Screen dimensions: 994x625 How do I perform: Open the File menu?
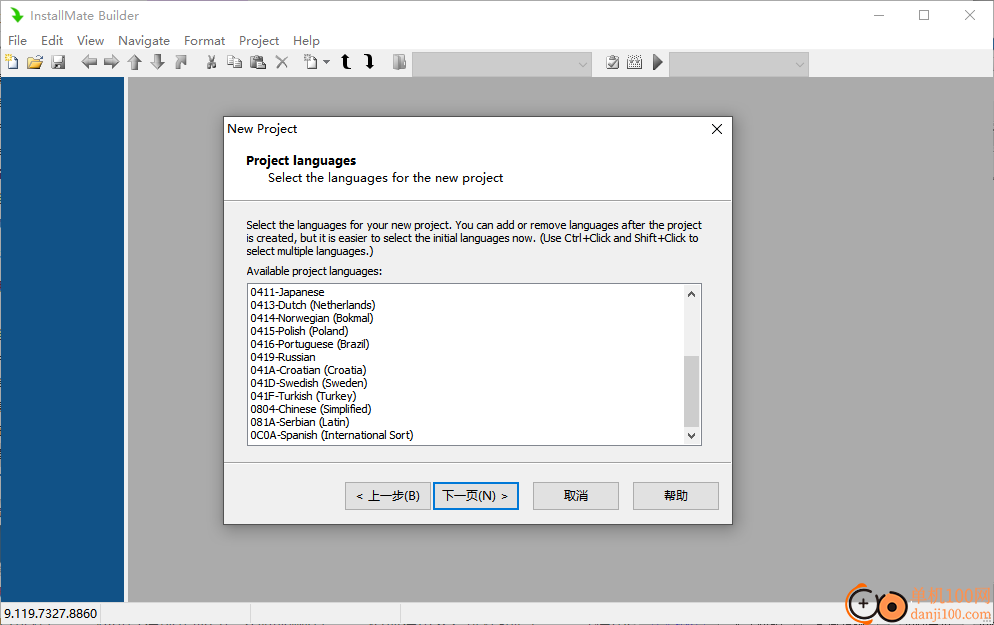pyautogui.click(x=17, y=41)
